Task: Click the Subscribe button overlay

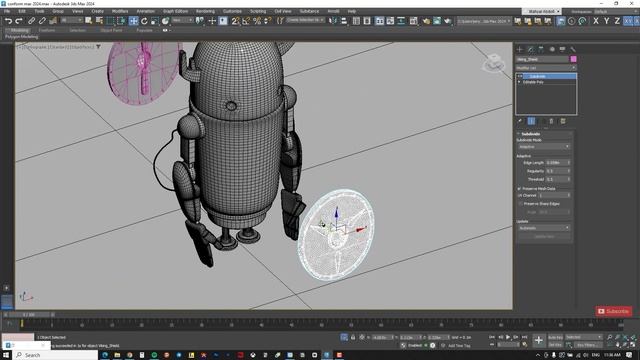Action: click(x=613, y=311)
